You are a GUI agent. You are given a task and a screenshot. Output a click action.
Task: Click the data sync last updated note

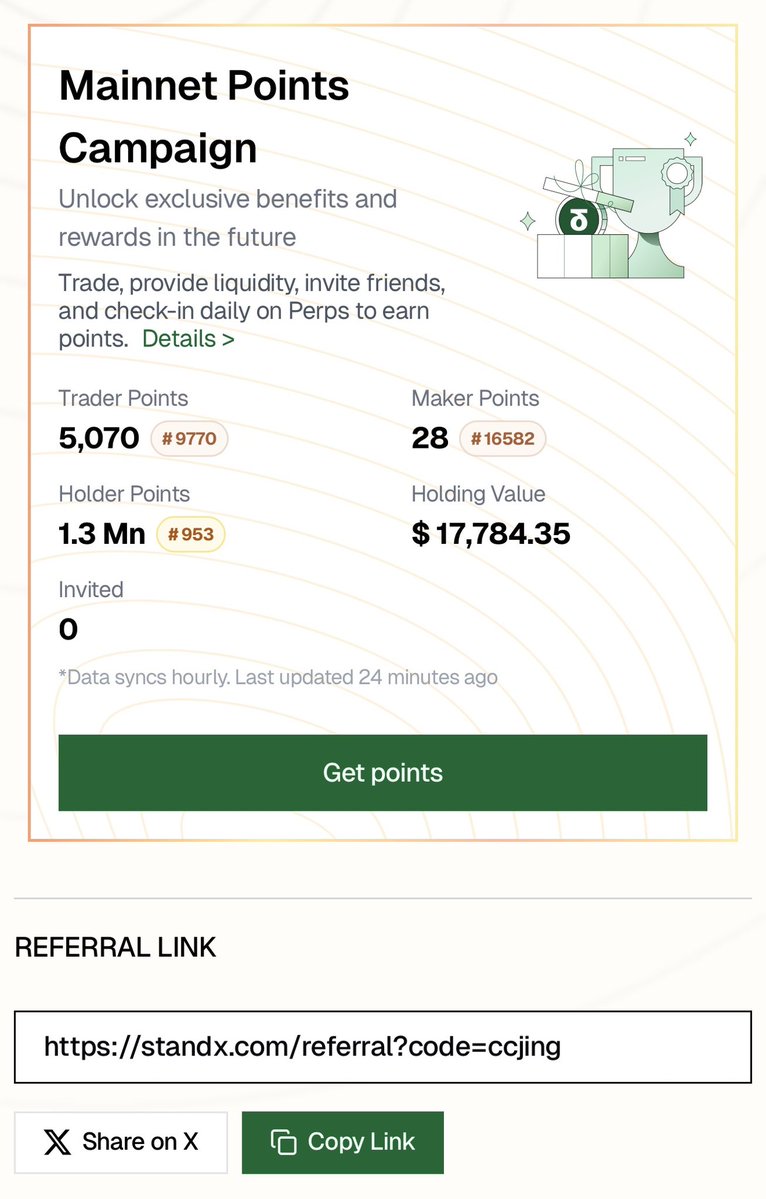(278, 677)
